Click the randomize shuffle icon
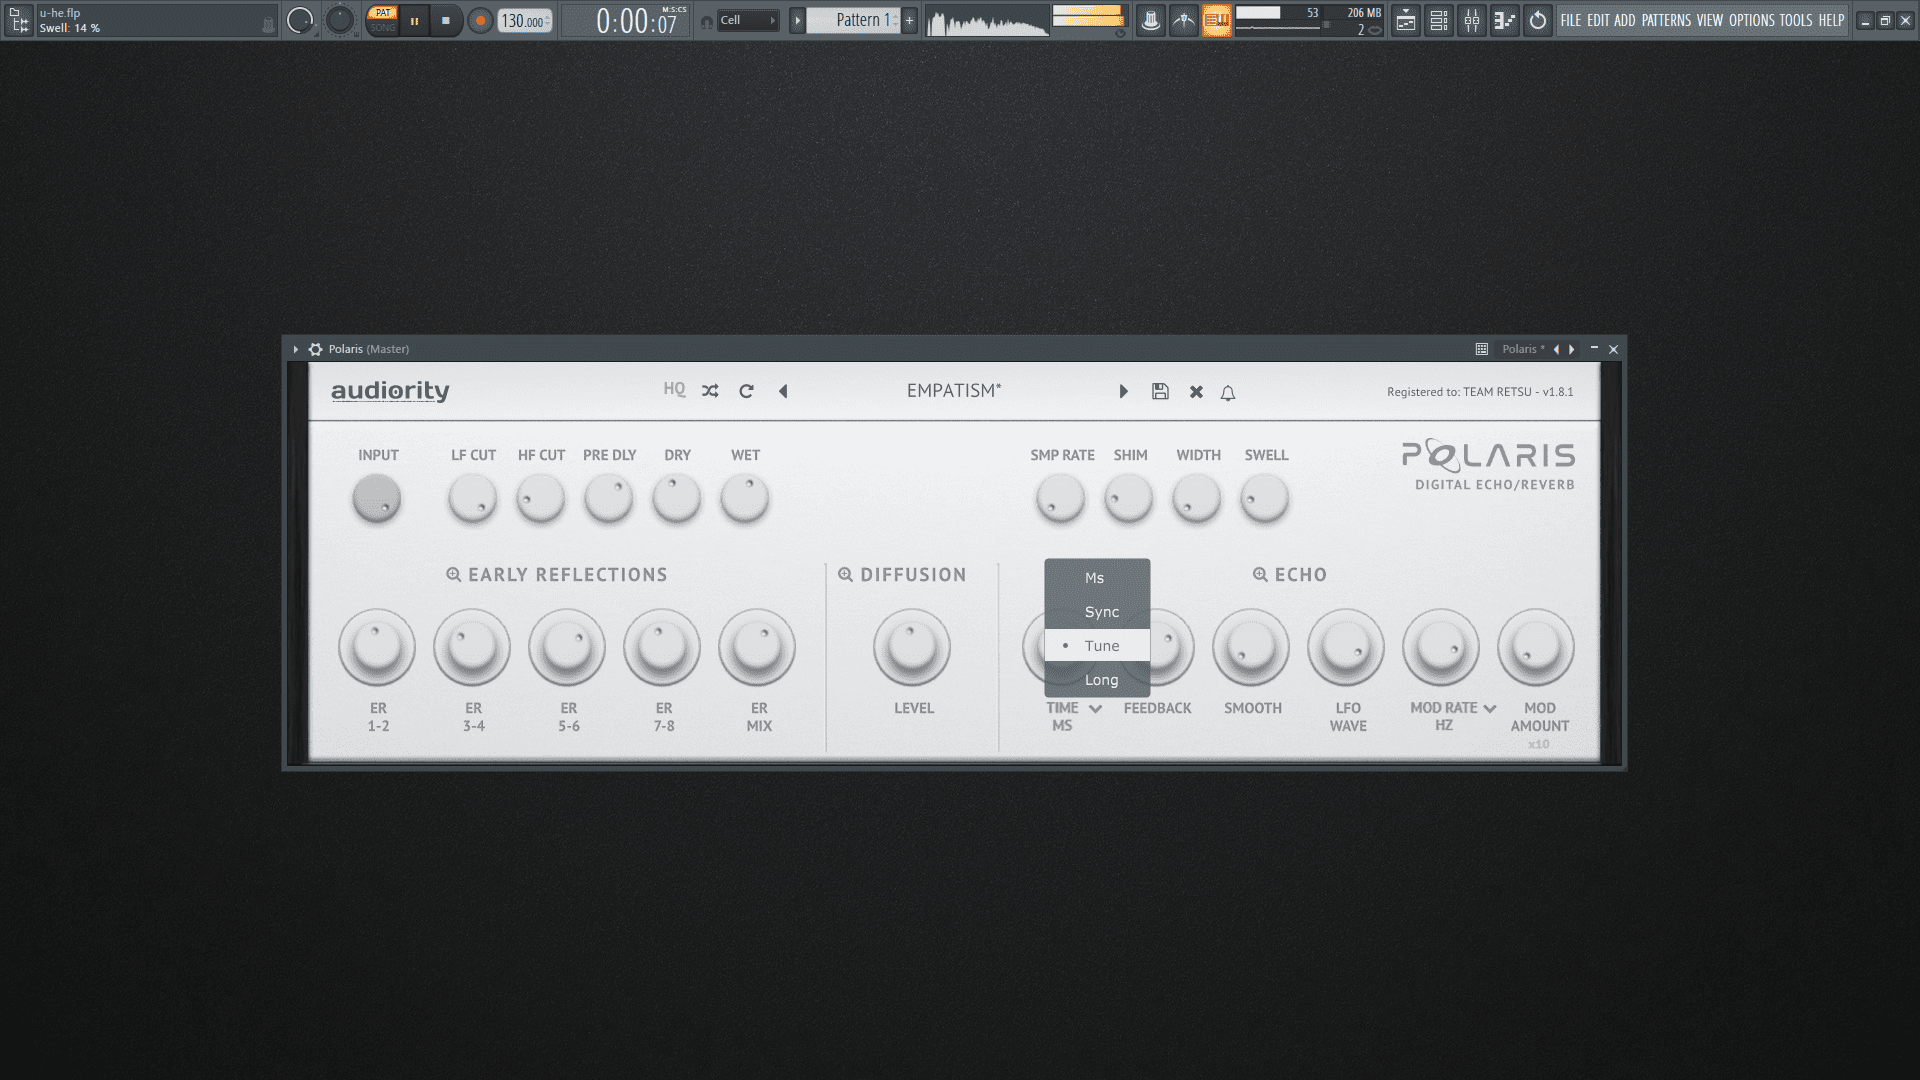Image resolution: width=1920 pixels, height=1080 pixels. coord(710,391)
